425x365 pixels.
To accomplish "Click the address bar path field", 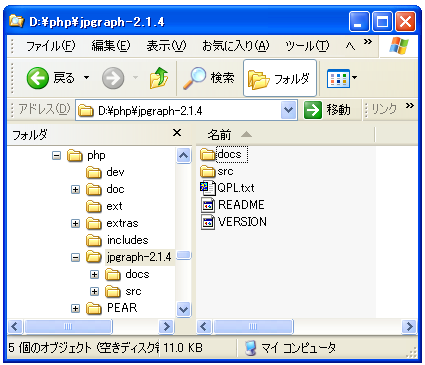I will point(187,110).
